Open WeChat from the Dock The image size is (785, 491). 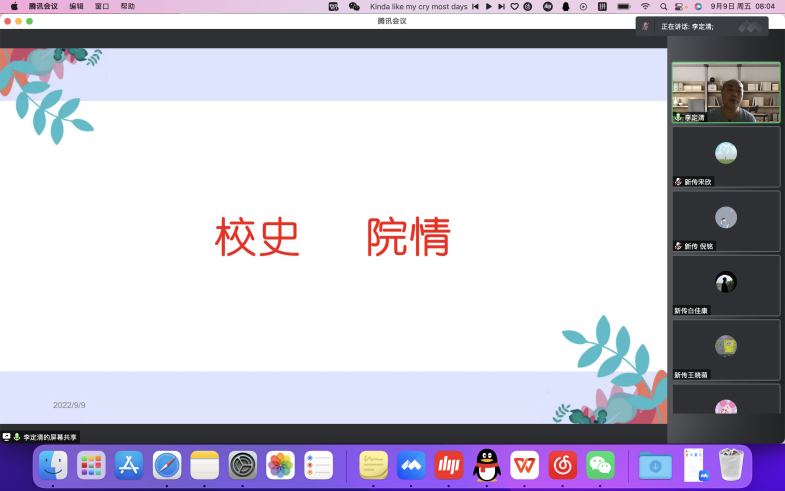(600, 465)
